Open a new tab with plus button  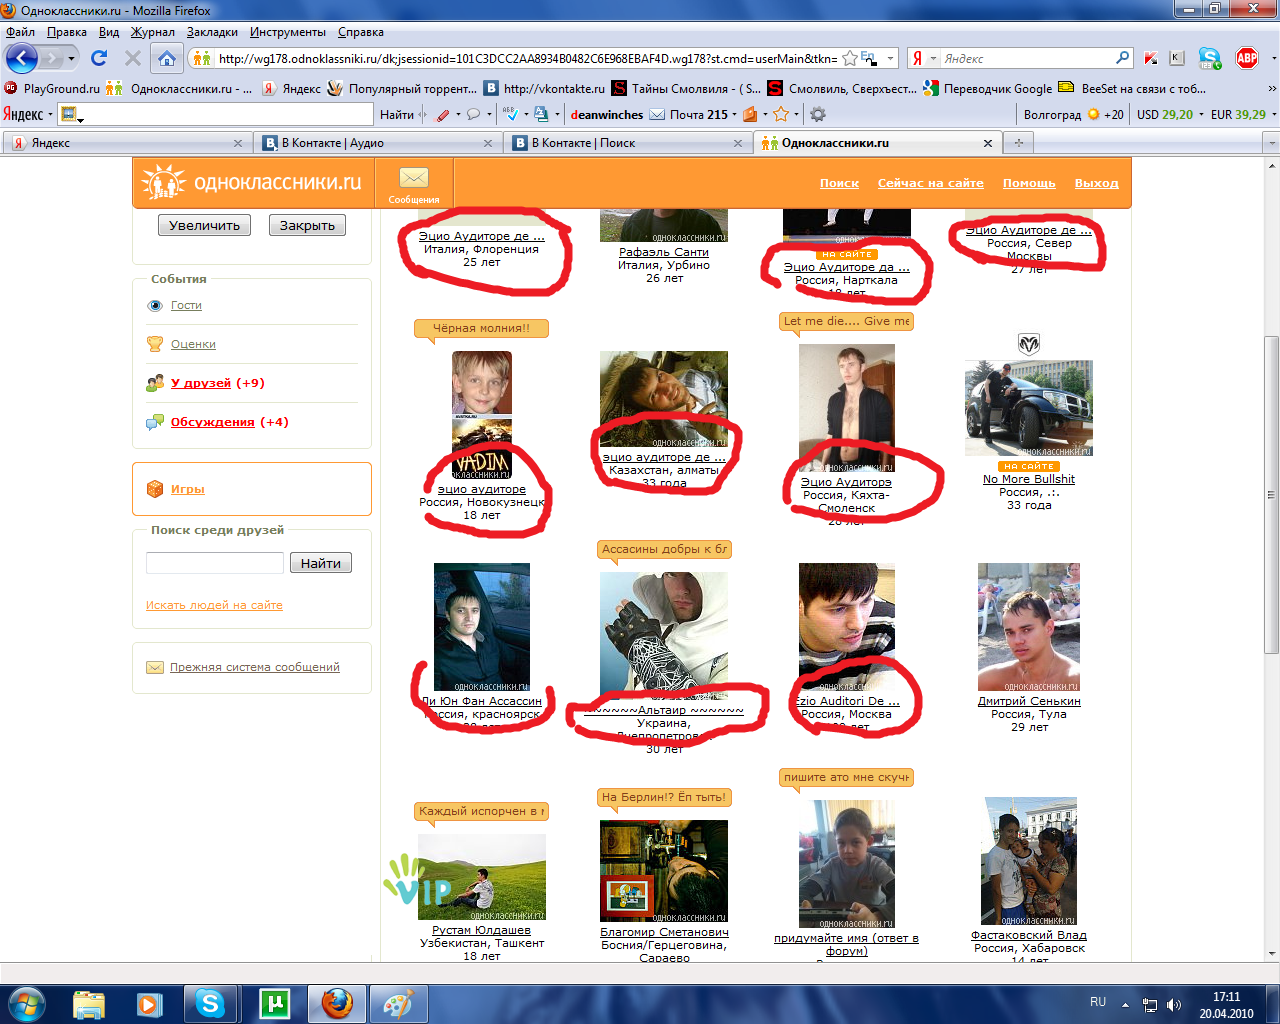pos(1019,143)
